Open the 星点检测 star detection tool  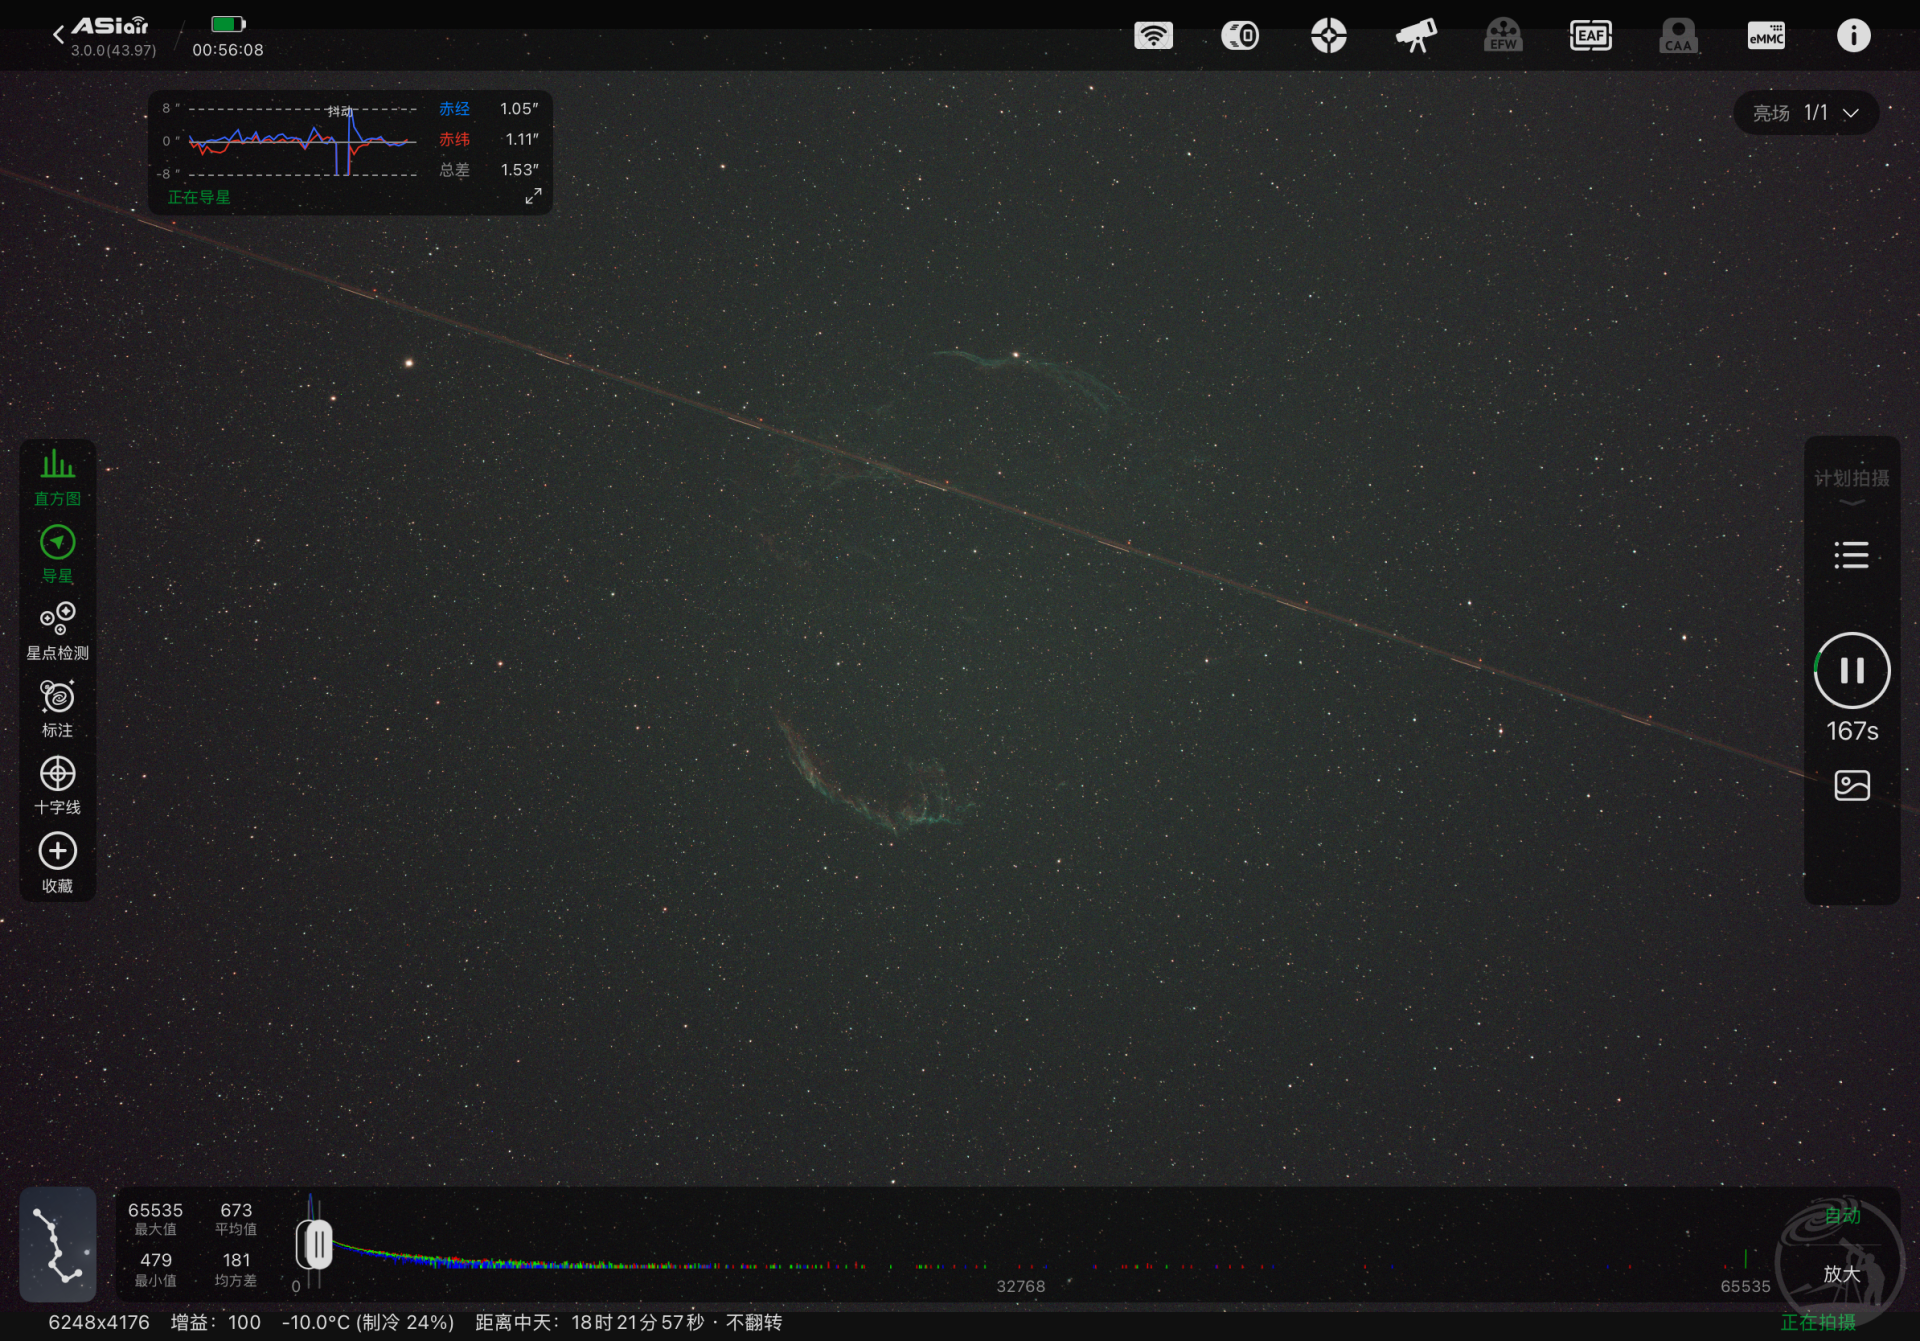coord(57,631)
